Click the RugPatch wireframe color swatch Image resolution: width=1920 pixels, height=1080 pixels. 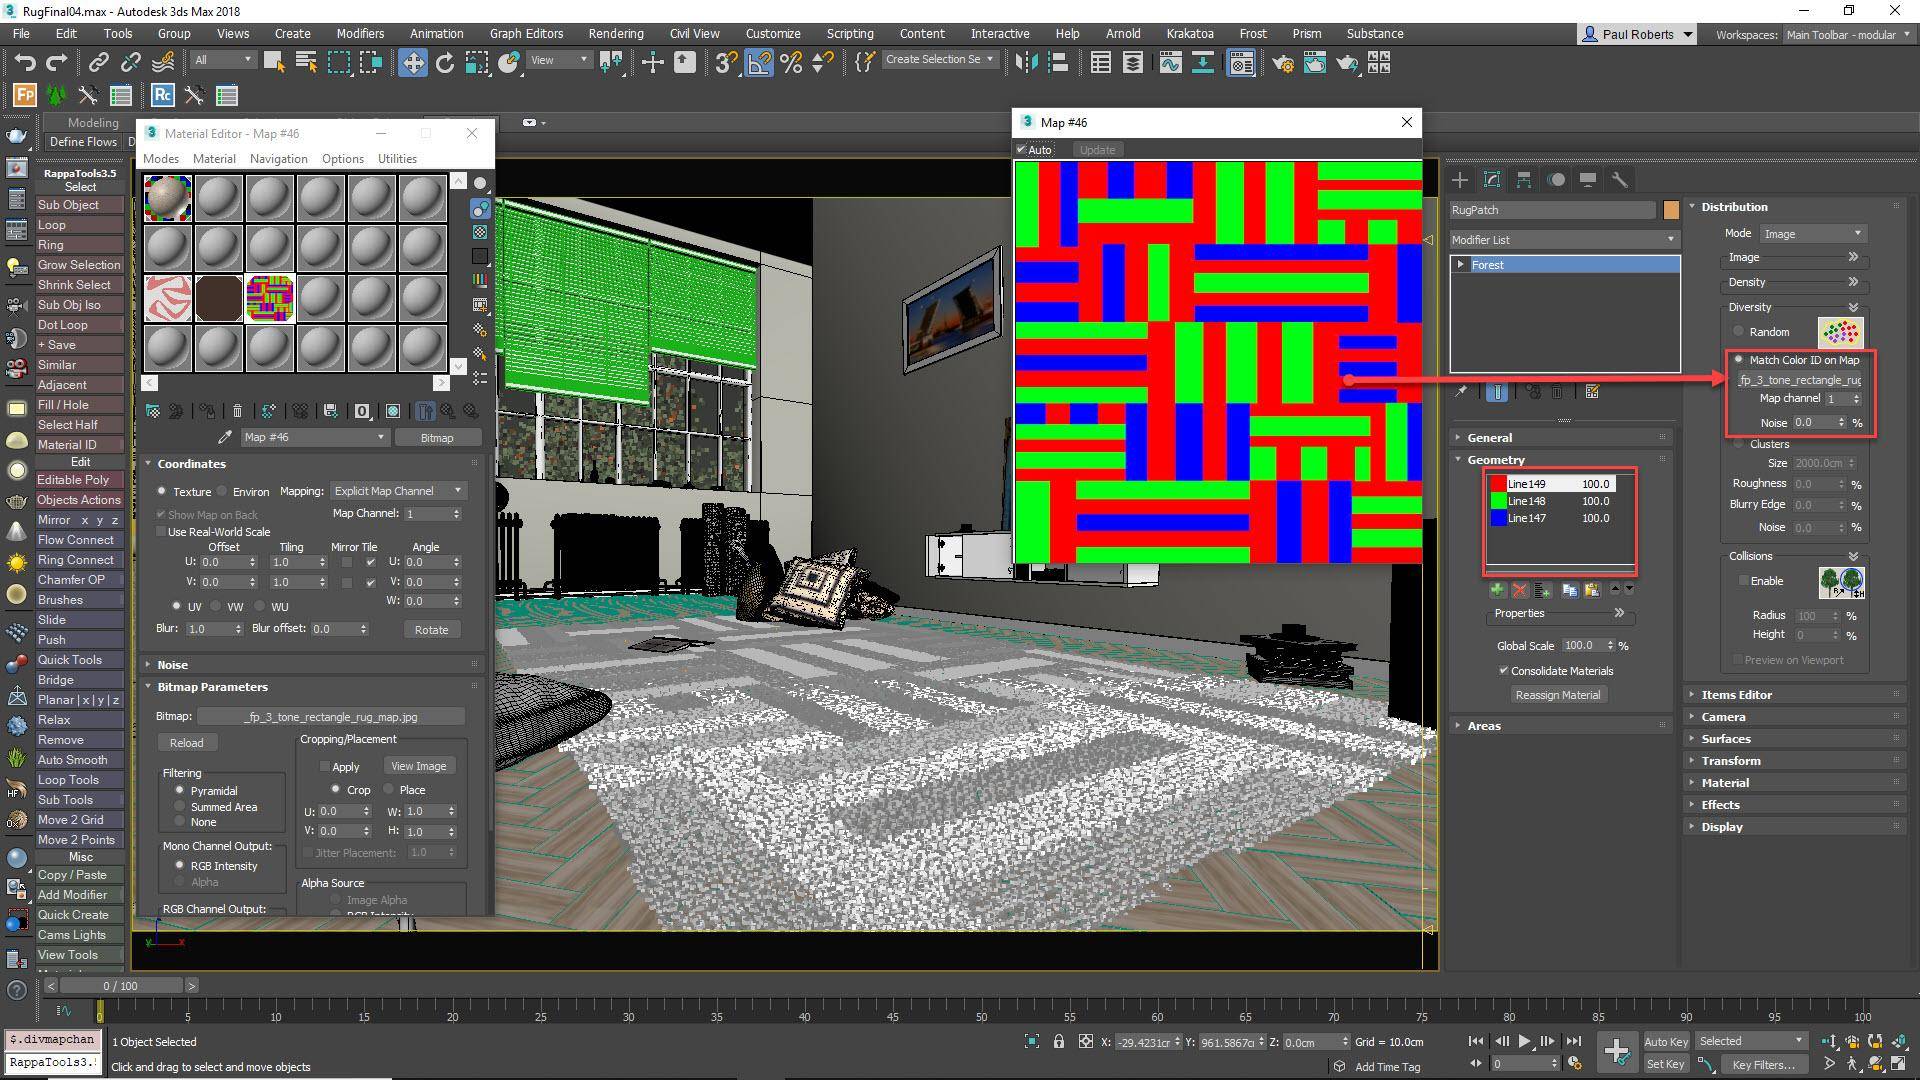1671,210
